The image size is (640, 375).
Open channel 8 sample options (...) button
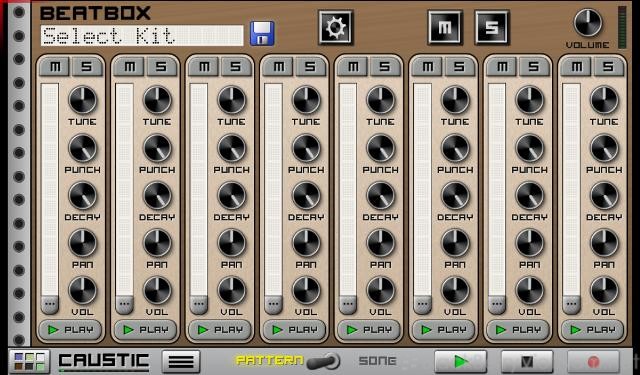pyautogui.click(x=571, y=304)
